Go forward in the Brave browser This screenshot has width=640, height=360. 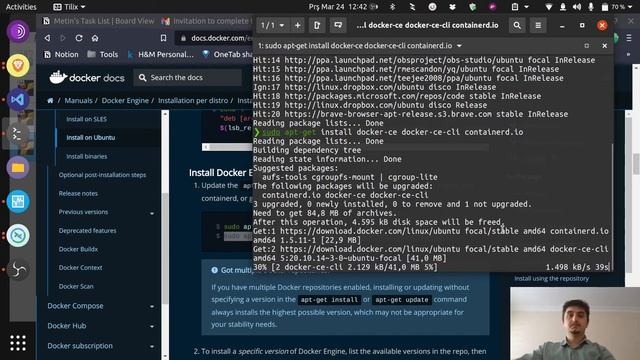(x=63, y=38)
